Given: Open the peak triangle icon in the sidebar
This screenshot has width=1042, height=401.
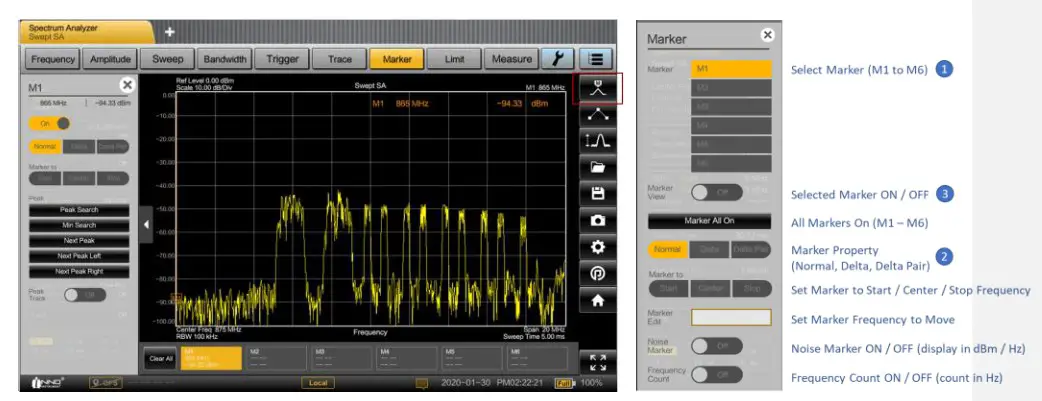Looking at the screenshot, I should (x=597, y=114).
